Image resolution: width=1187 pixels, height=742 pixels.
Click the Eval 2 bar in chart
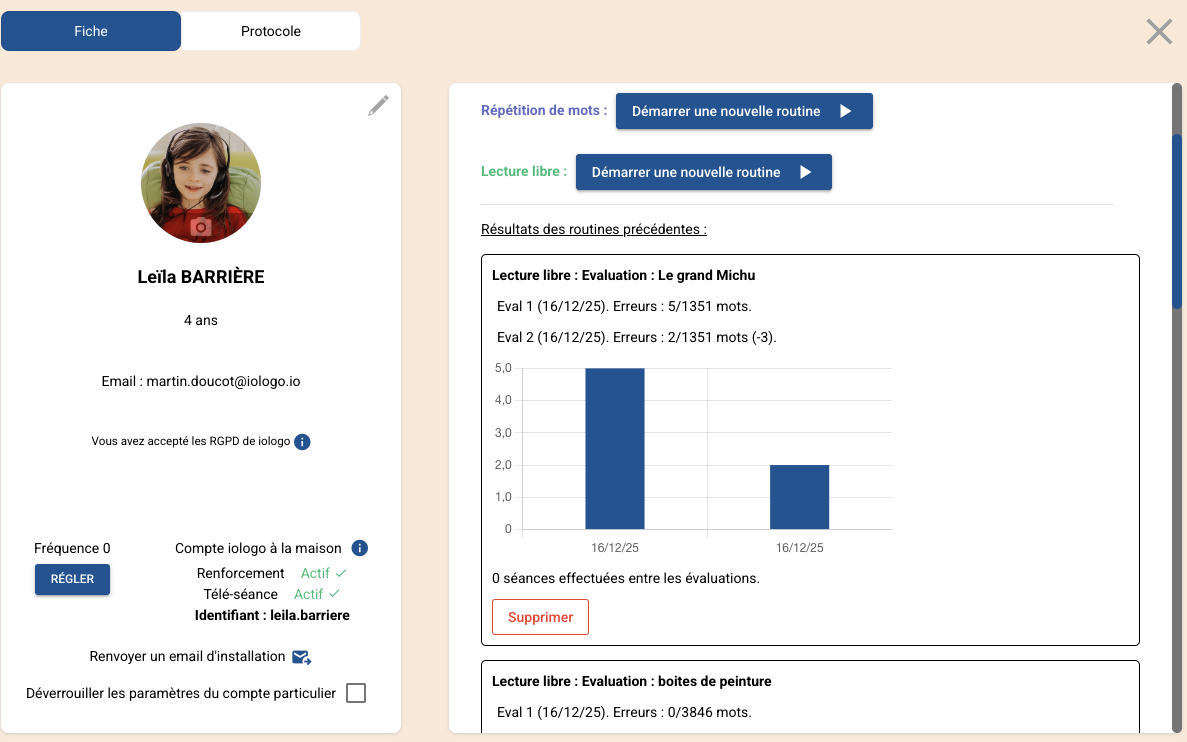click(799, 497)
